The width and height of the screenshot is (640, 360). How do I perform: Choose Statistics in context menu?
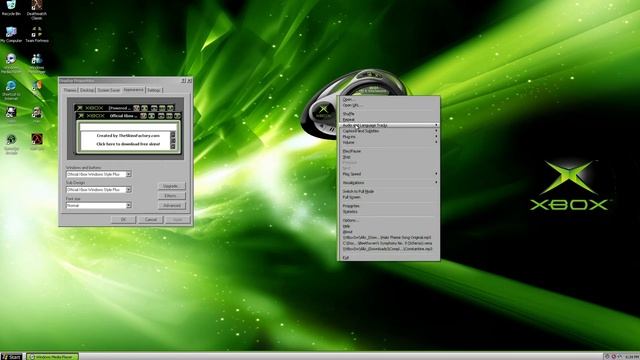tap(389, 212)
